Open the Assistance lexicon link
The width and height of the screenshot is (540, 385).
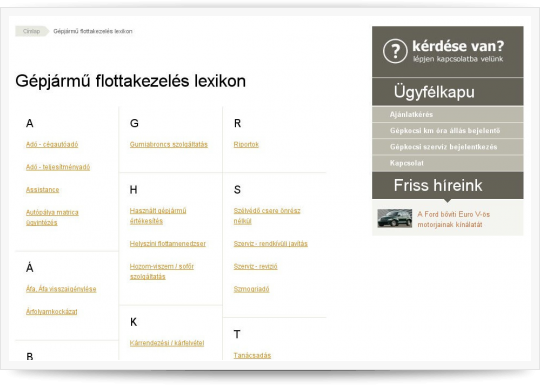[42, 190]
